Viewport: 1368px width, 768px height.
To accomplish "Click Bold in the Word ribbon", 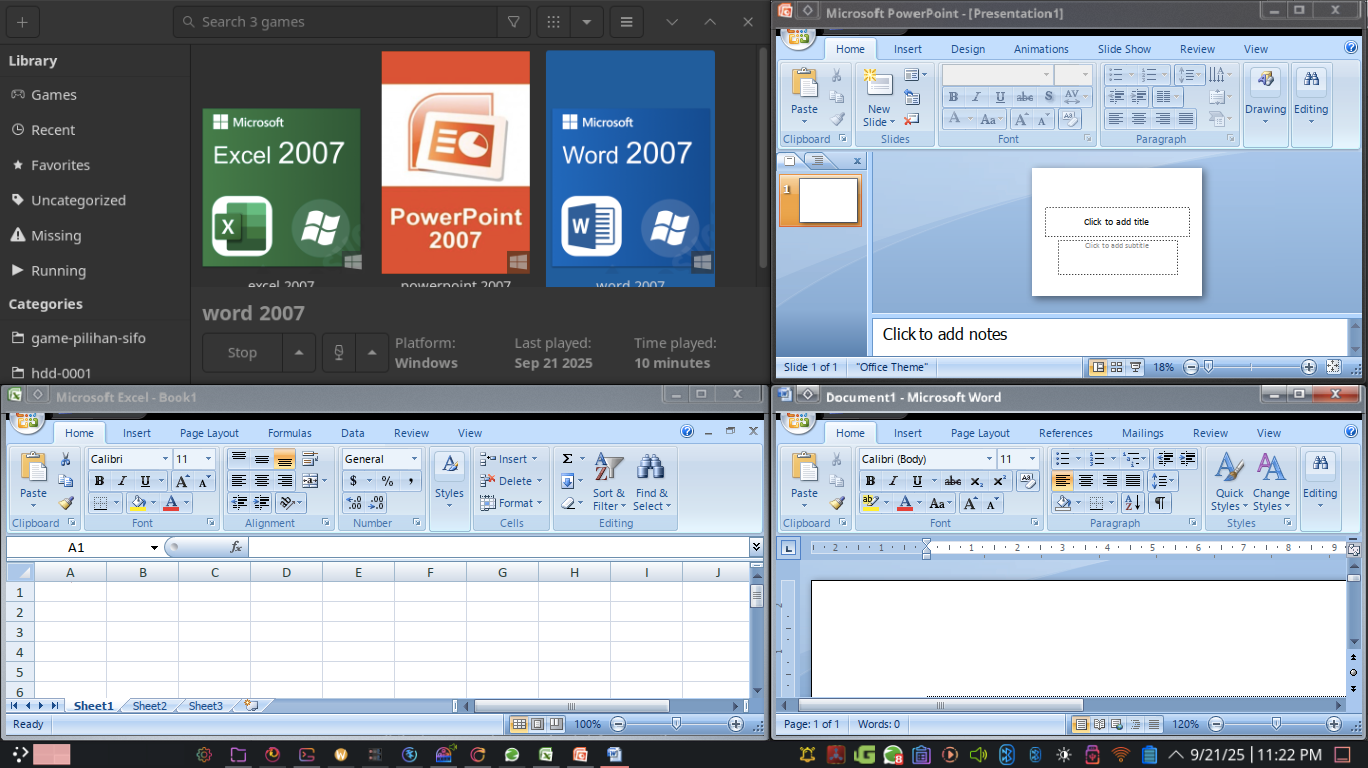I will pyautogui.click(x=870, y=481).
